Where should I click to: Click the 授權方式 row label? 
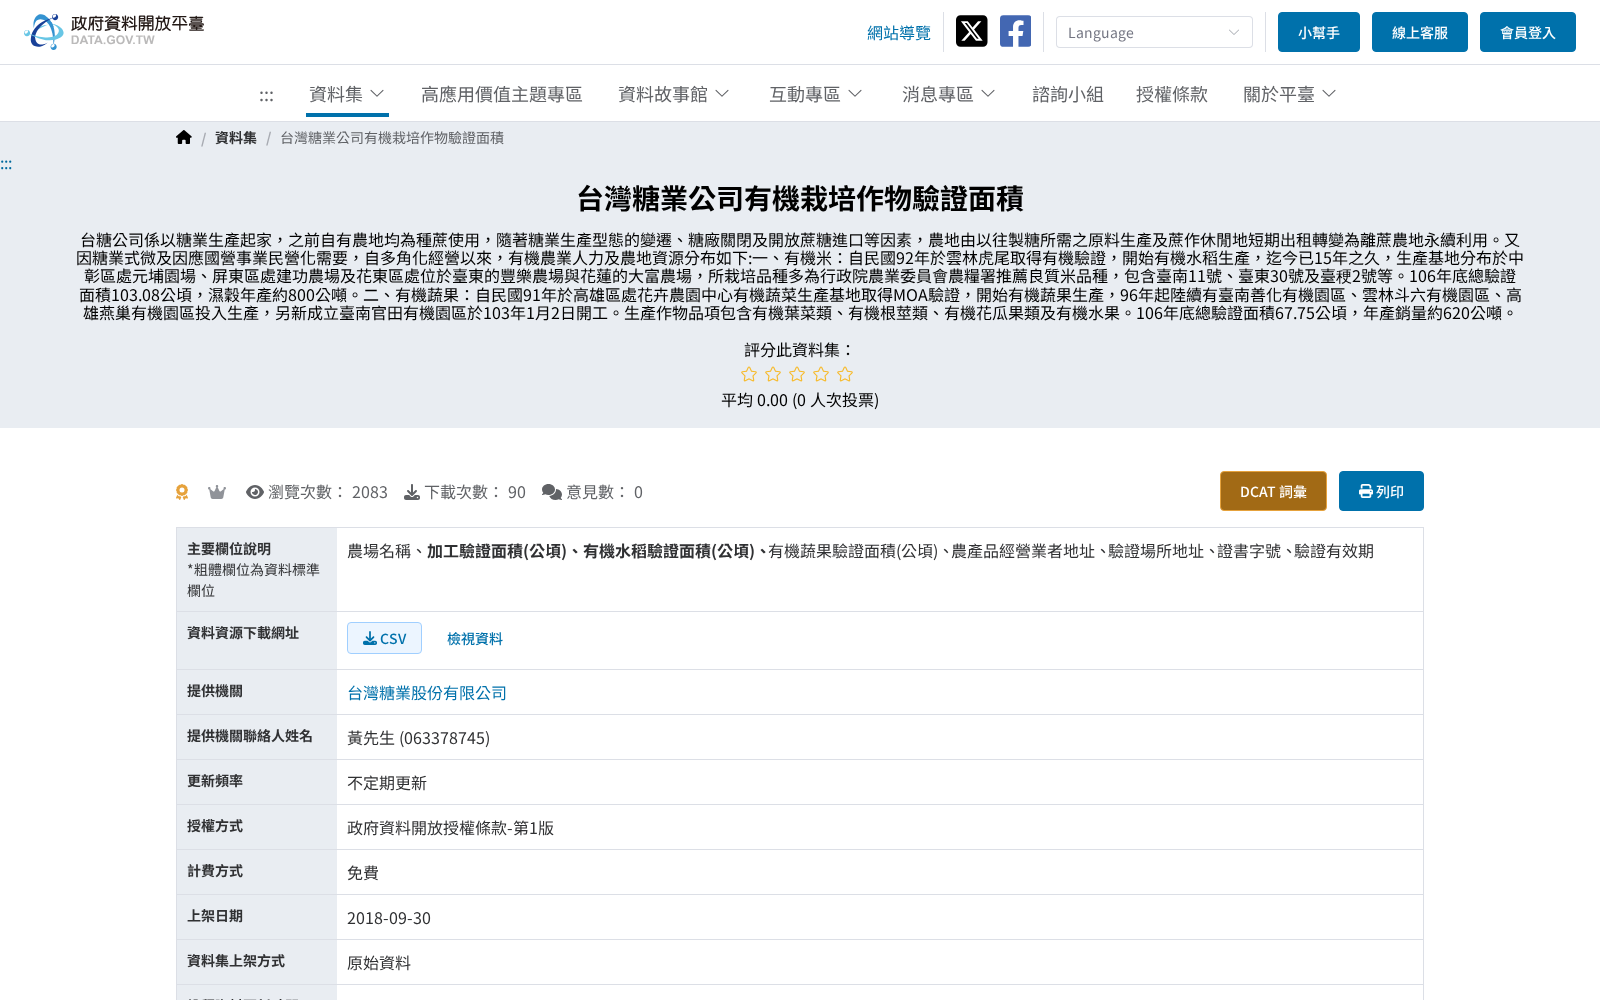(x=215, y=826)
